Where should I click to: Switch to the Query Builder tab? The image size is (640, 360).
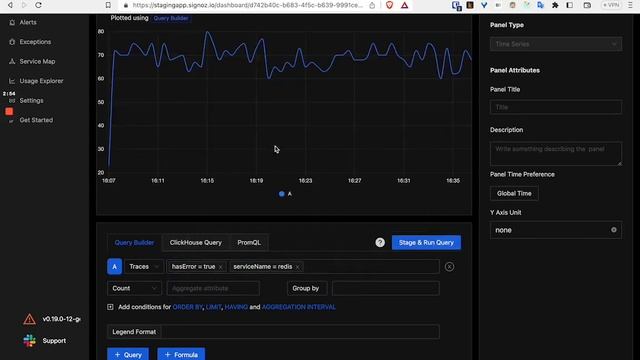[134, 242]
